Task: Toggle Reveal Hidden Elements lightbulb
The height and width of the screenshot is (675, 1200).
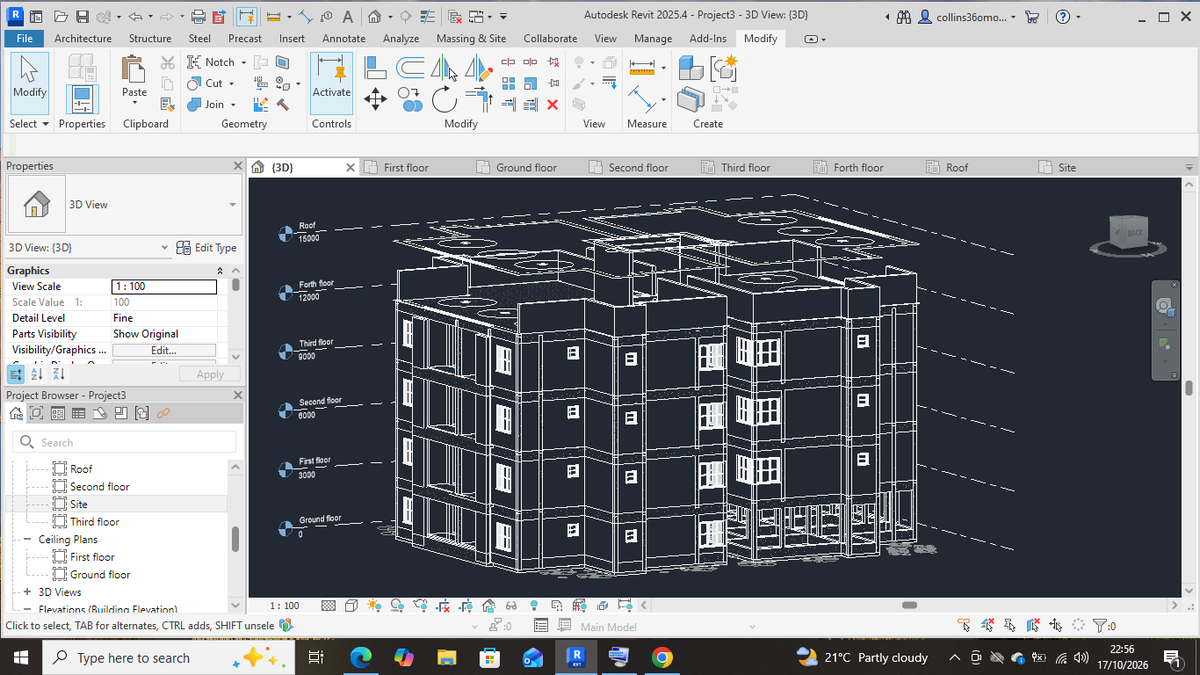Action: click(x=534, y=605)
